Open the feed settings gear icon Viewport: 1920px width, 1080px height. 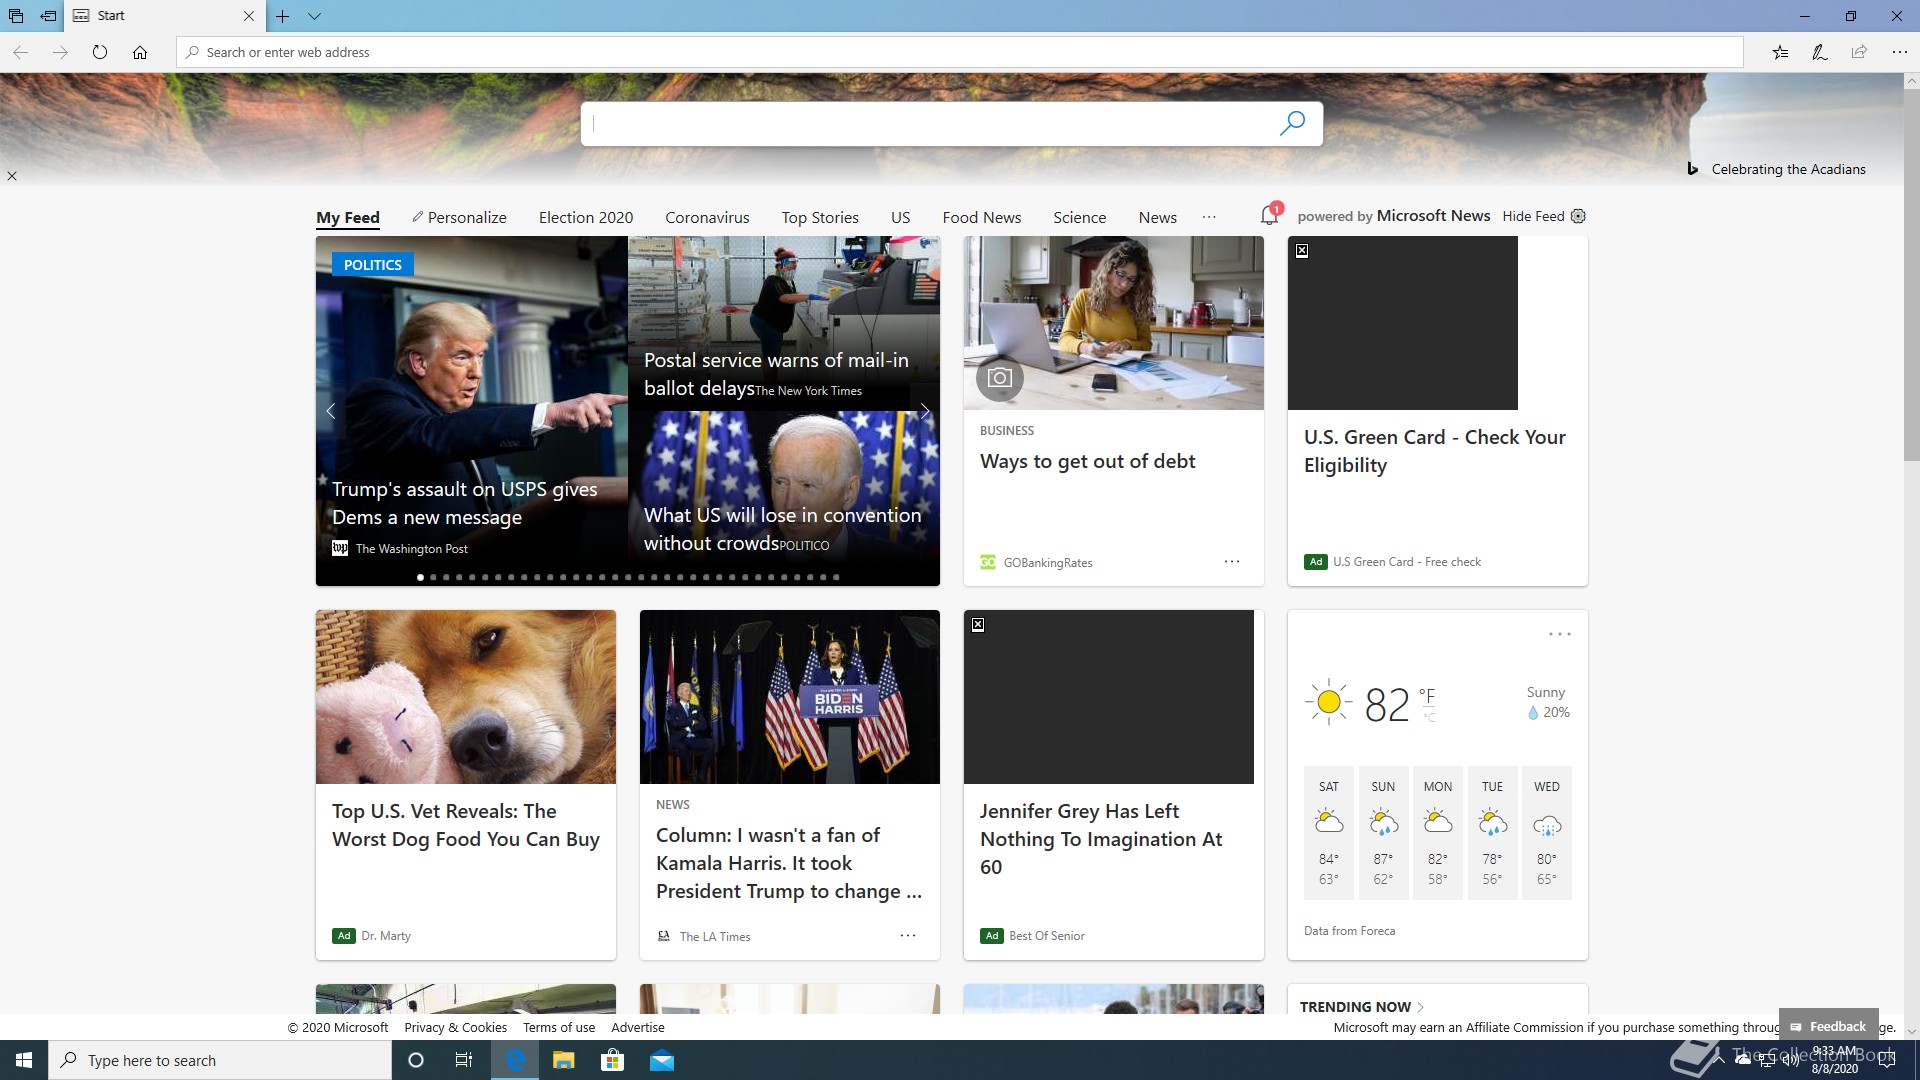[x=1578, y=216]
